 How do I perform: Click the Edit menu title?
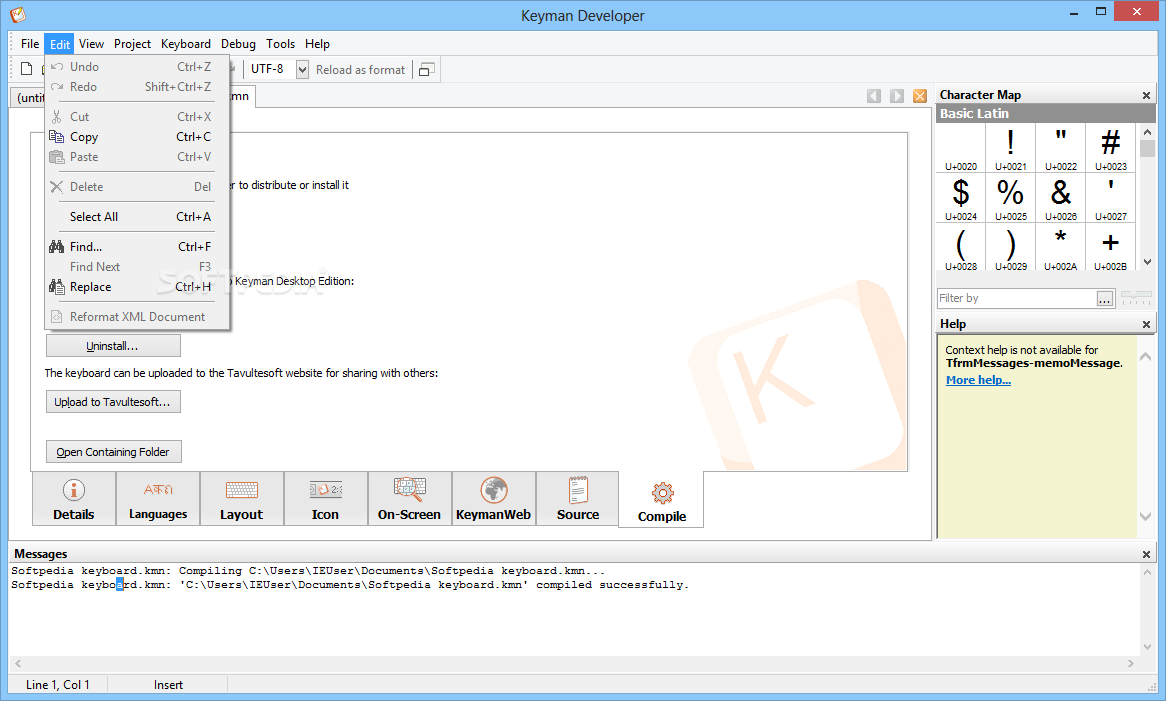[59, 44]
